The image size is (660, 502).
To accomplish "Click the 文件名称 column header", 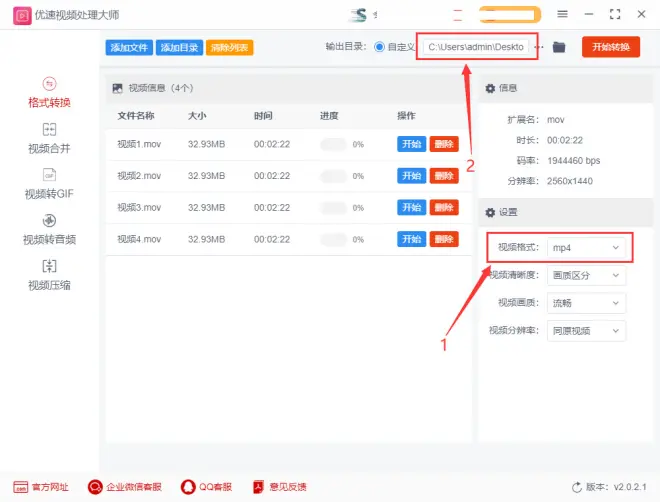I will pyautogui.click(x=136, y=116).
